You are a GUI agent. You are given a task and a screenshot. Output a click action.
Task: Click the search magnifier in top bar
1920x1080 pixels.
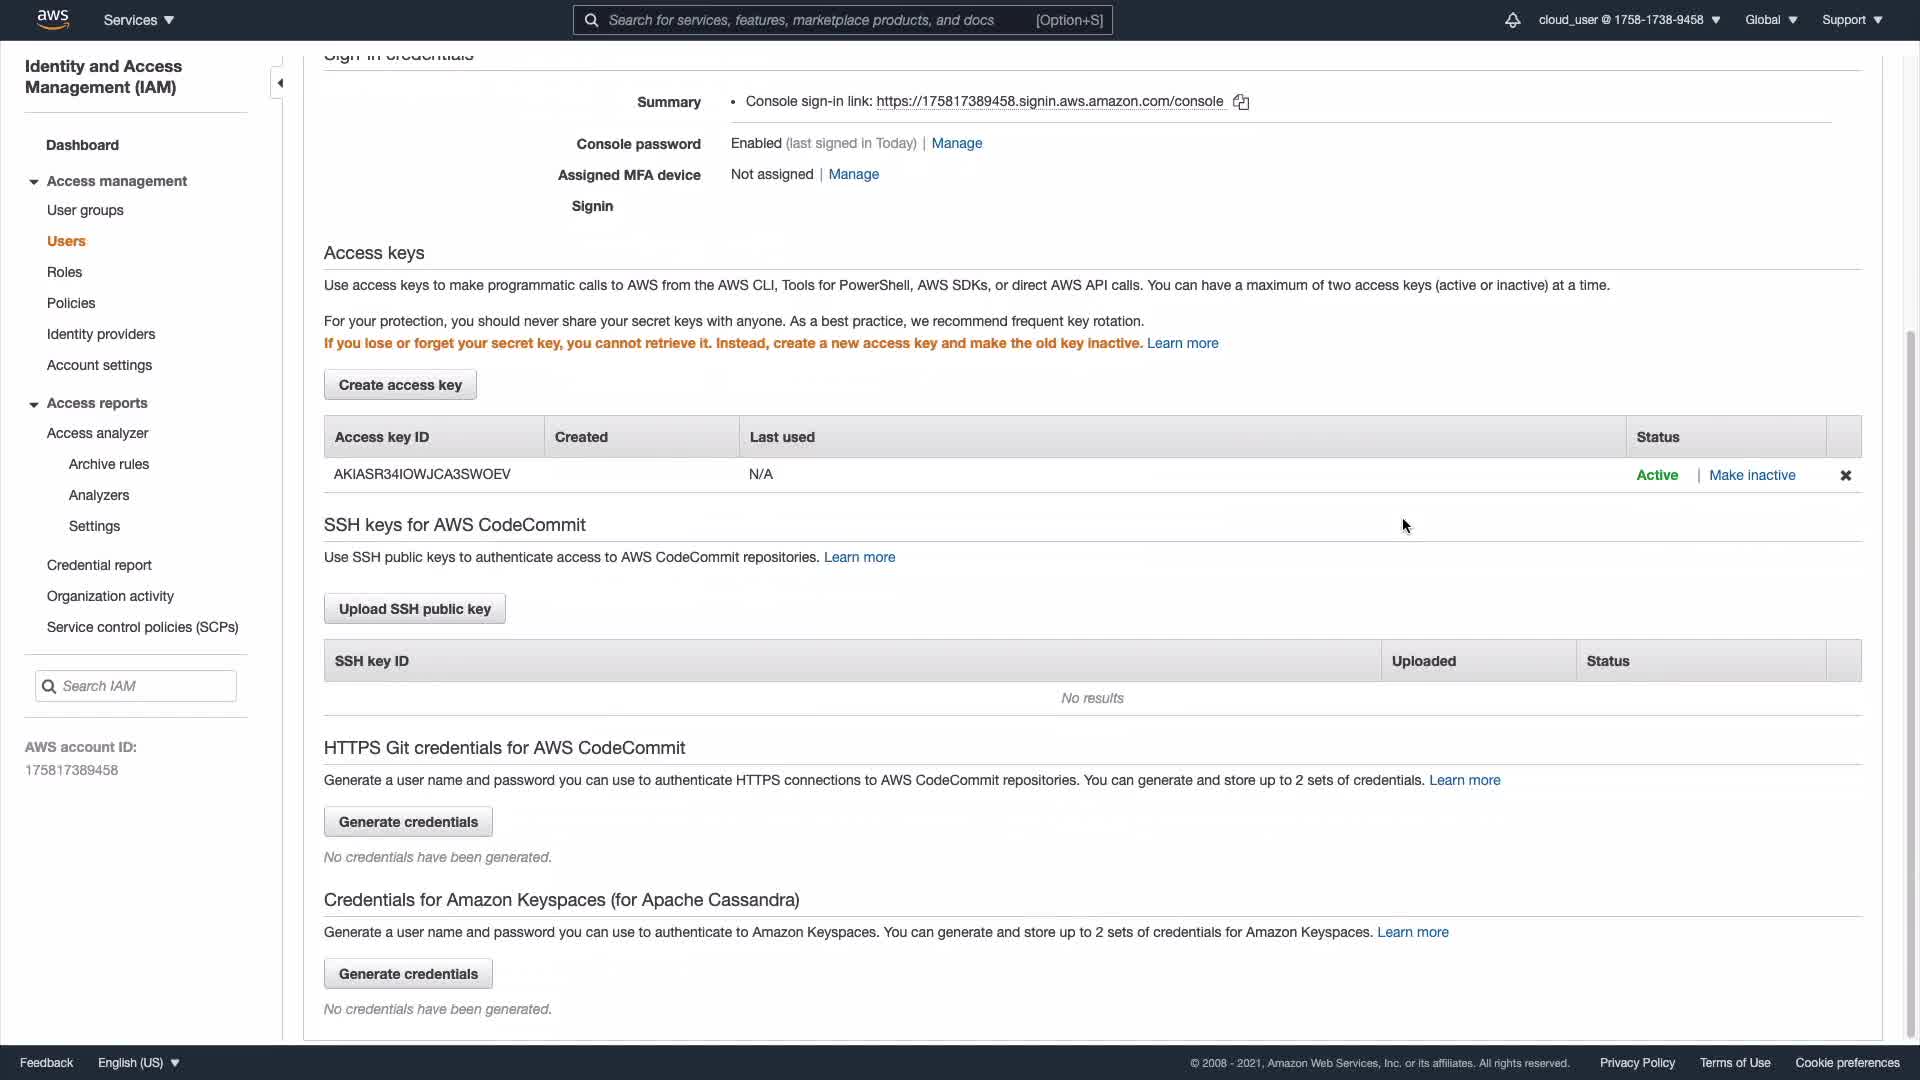point(592,20)
